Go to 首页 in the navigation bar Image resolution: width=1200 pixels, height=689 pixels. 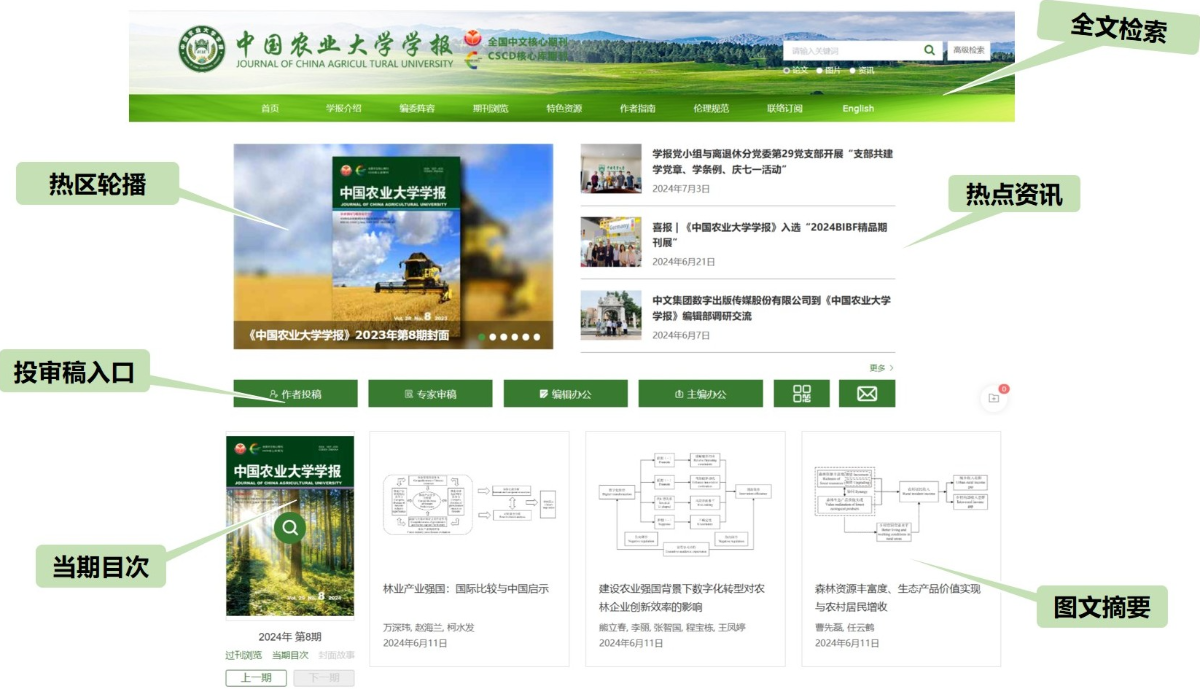click(x=270, y=108)
